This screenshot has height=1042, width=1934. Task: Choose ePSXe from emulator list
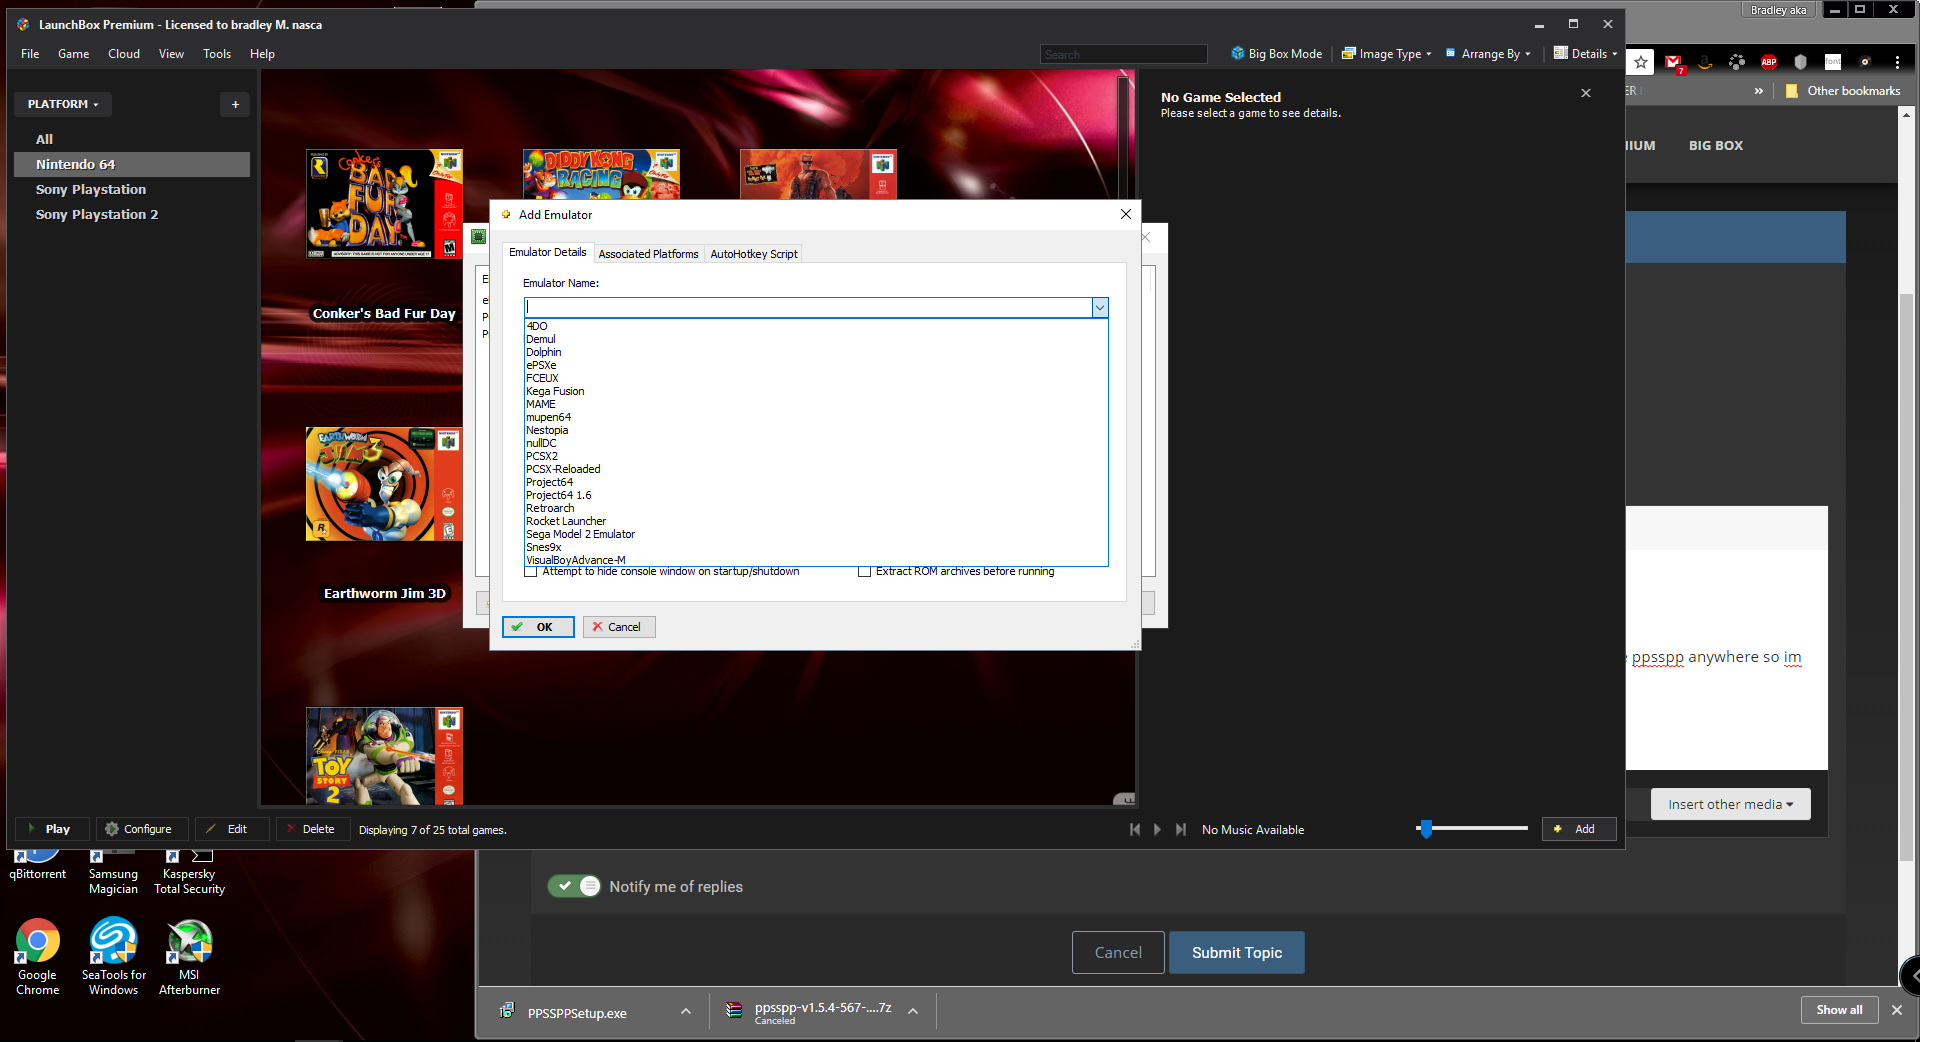coord(816,365)
